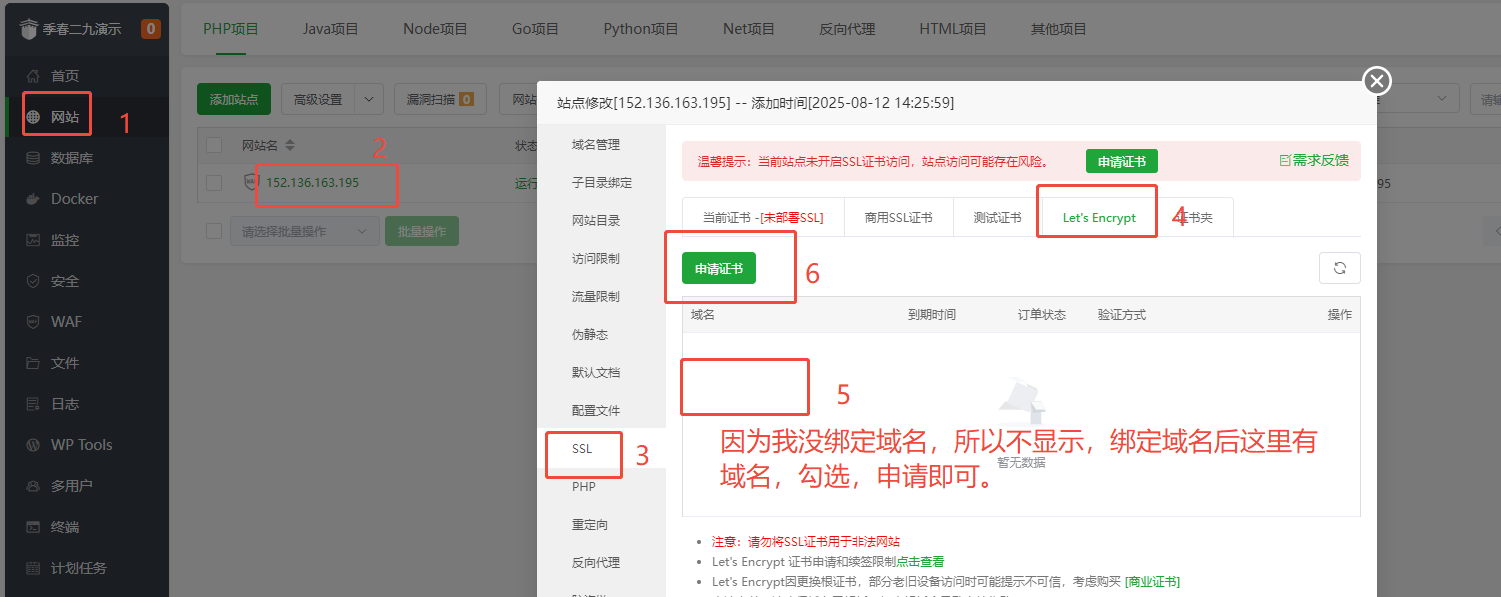The height and width of the screenshot is (597, 1501).
Task: Open the WP Tools WordPress icon
Action: 33,445
